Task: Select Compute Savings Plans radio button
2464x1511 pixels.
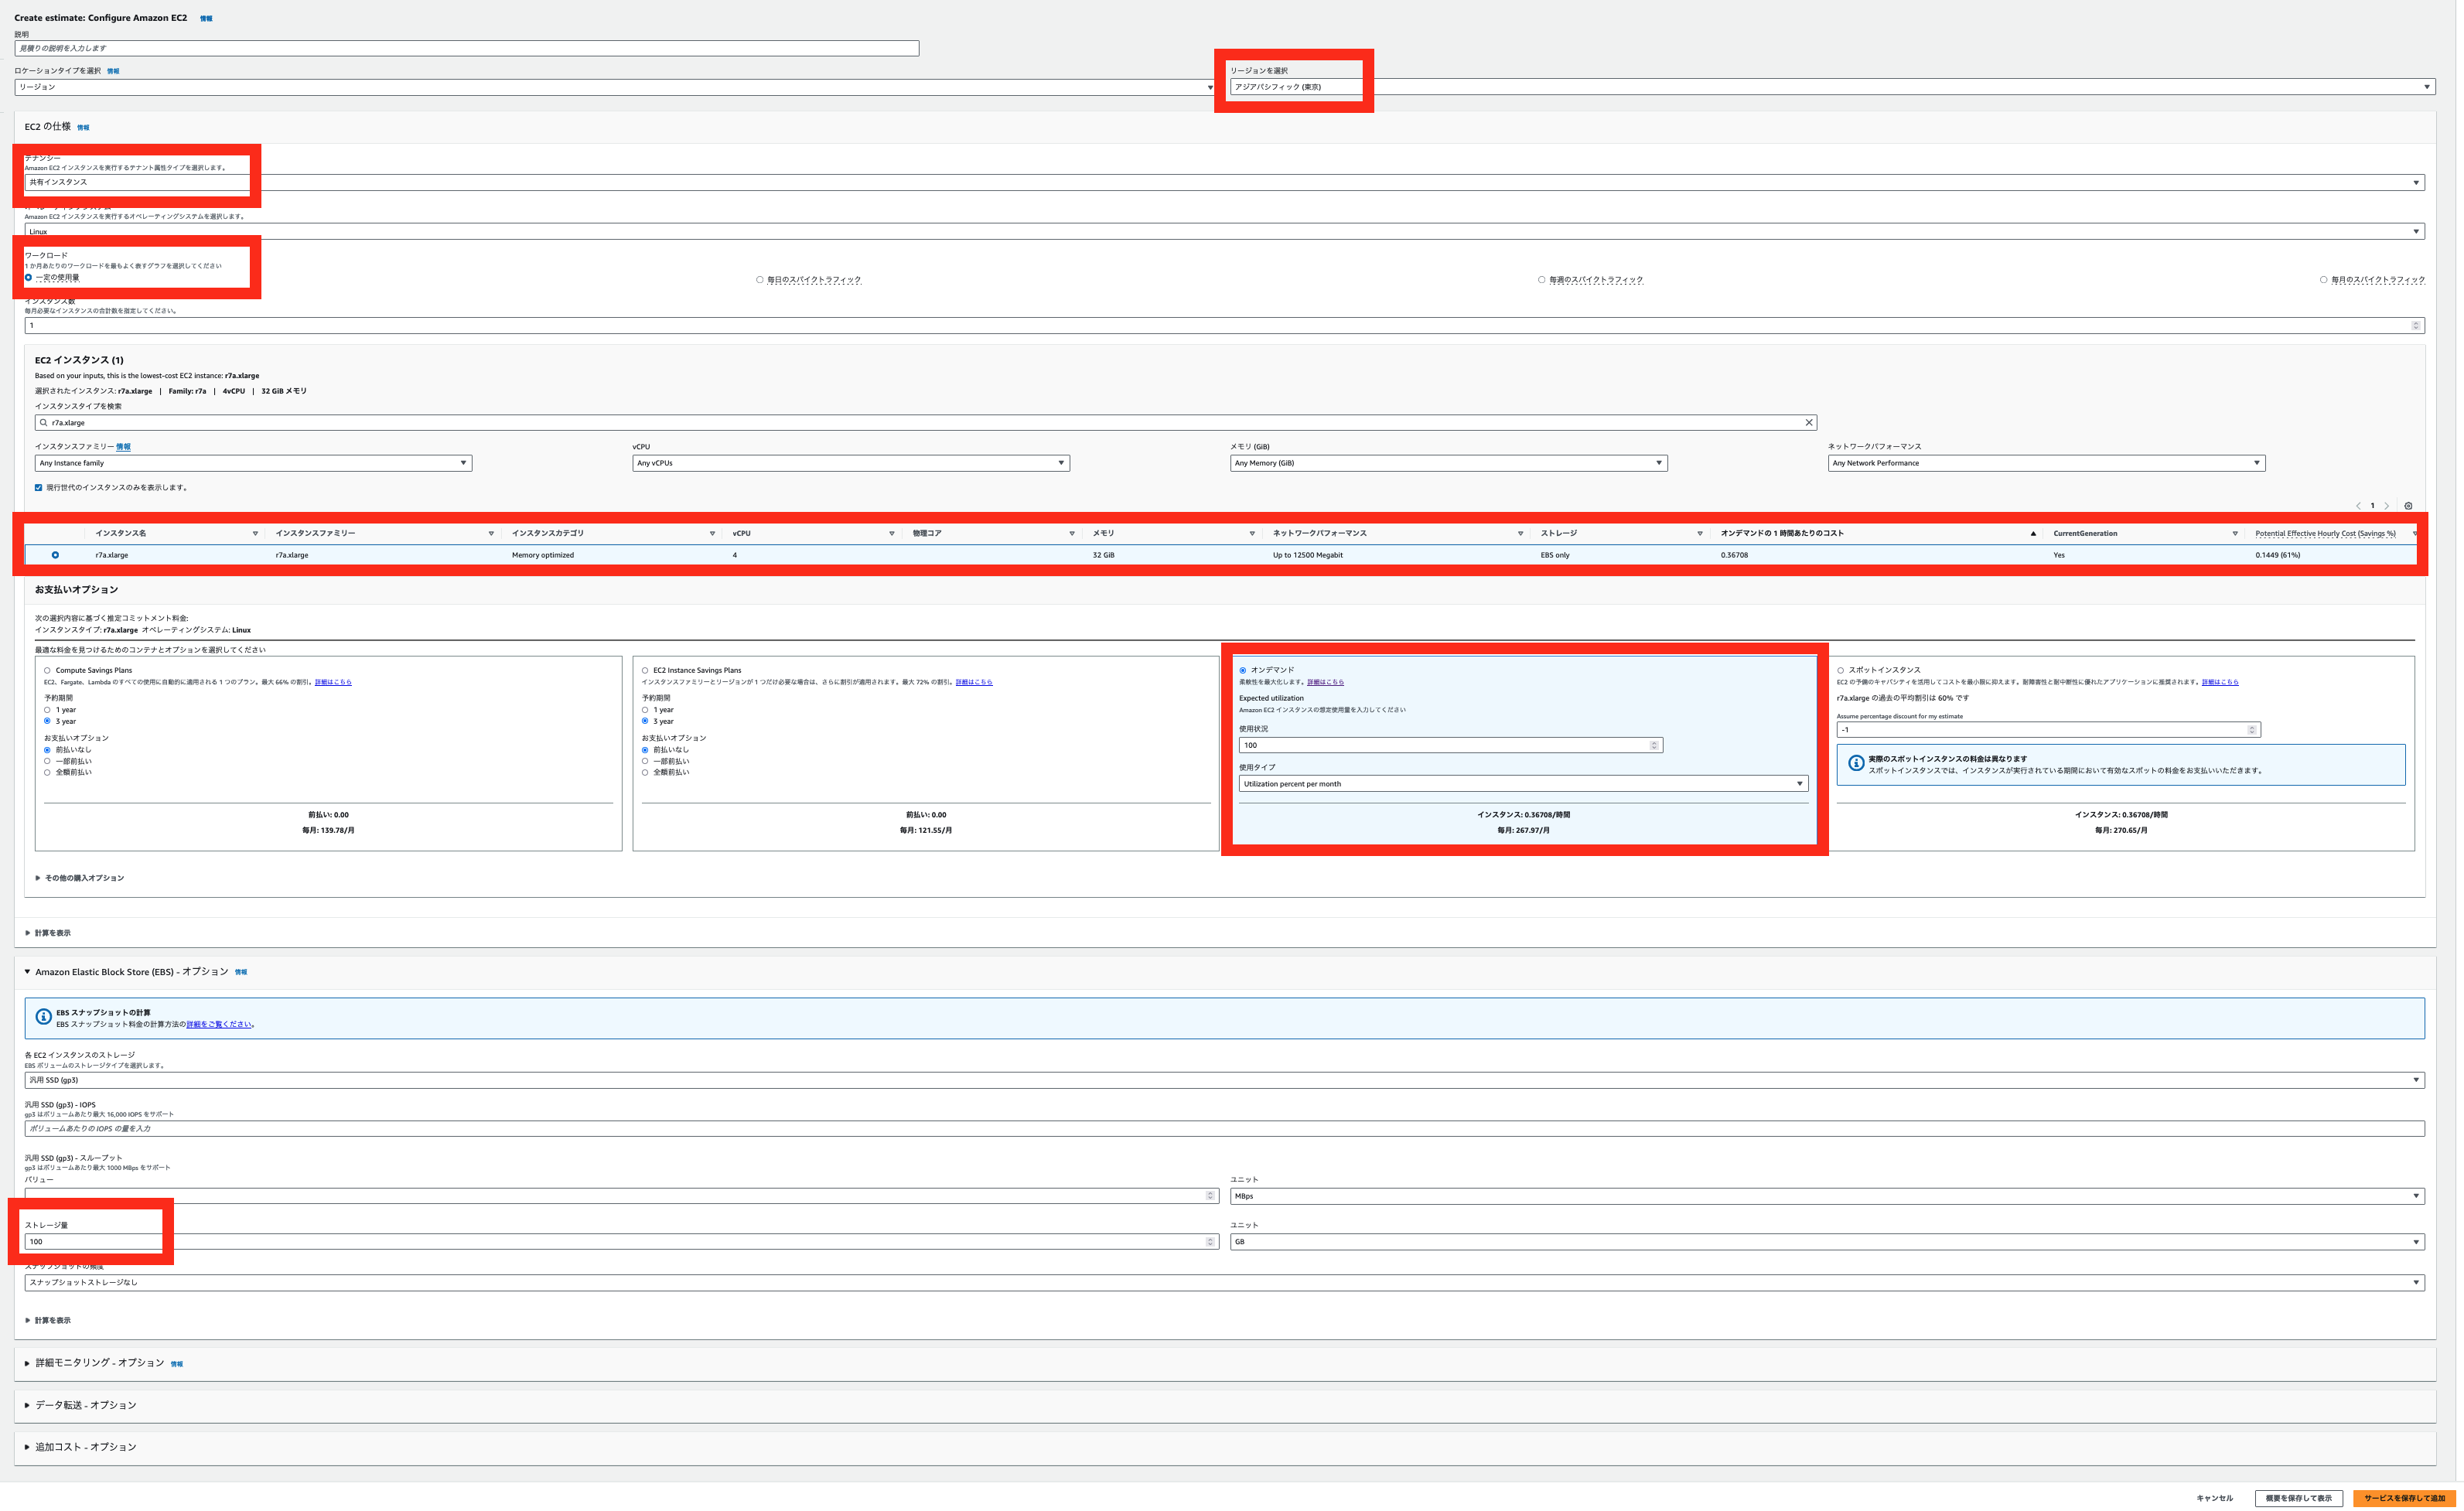Action: [x=47, y=671]
